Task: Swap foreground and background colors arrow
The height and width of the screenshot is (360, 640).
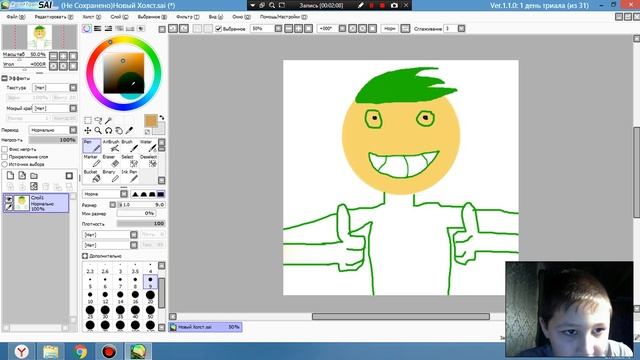Action: tap(162, 118)
